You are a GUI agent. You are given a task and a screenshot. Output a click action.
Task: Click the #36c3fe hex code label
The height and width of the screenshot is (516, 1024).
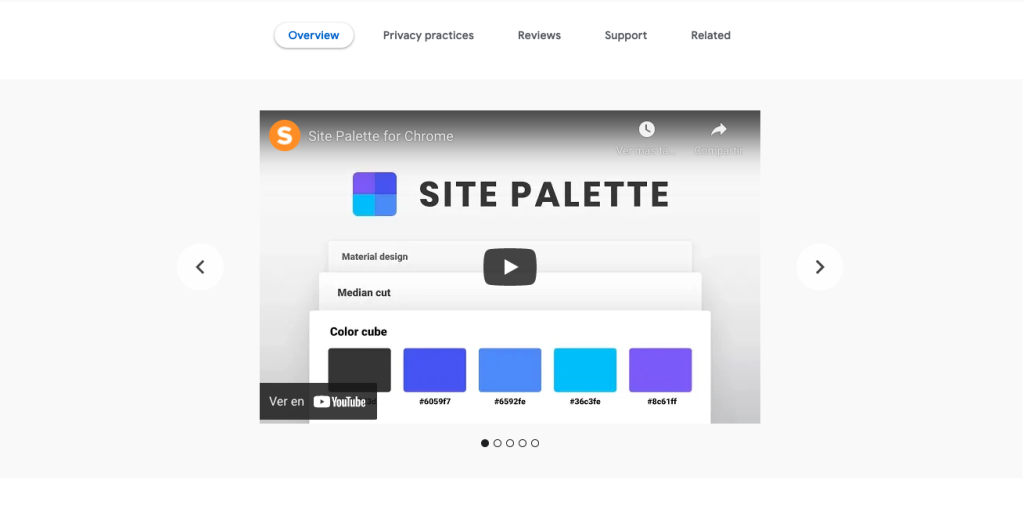tap(585, 402)
